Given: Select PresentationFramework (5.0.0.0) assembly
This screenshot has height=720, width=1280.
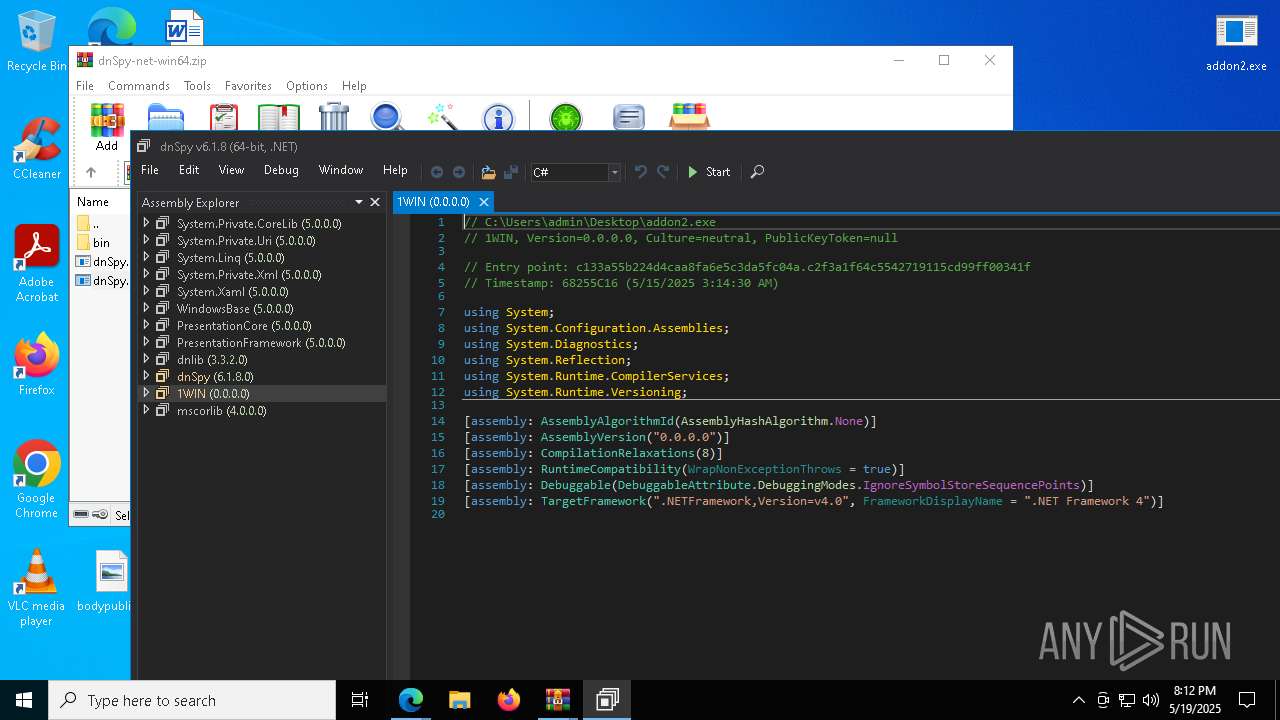Looking at the screenshot, I should pos(261,342).
